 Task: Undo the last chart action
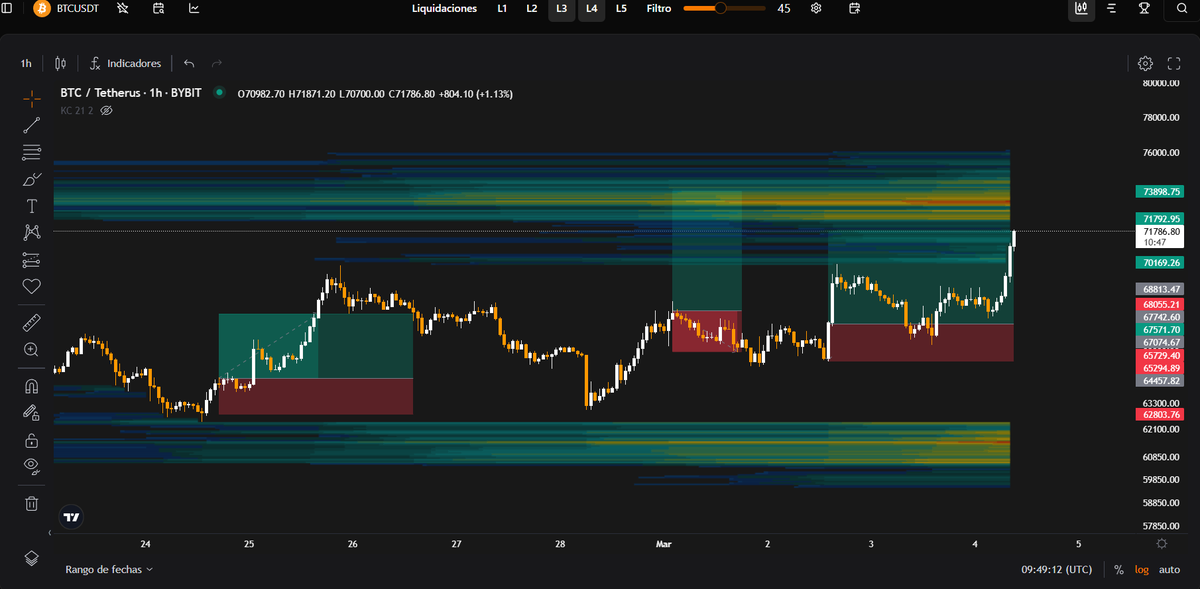189,63
